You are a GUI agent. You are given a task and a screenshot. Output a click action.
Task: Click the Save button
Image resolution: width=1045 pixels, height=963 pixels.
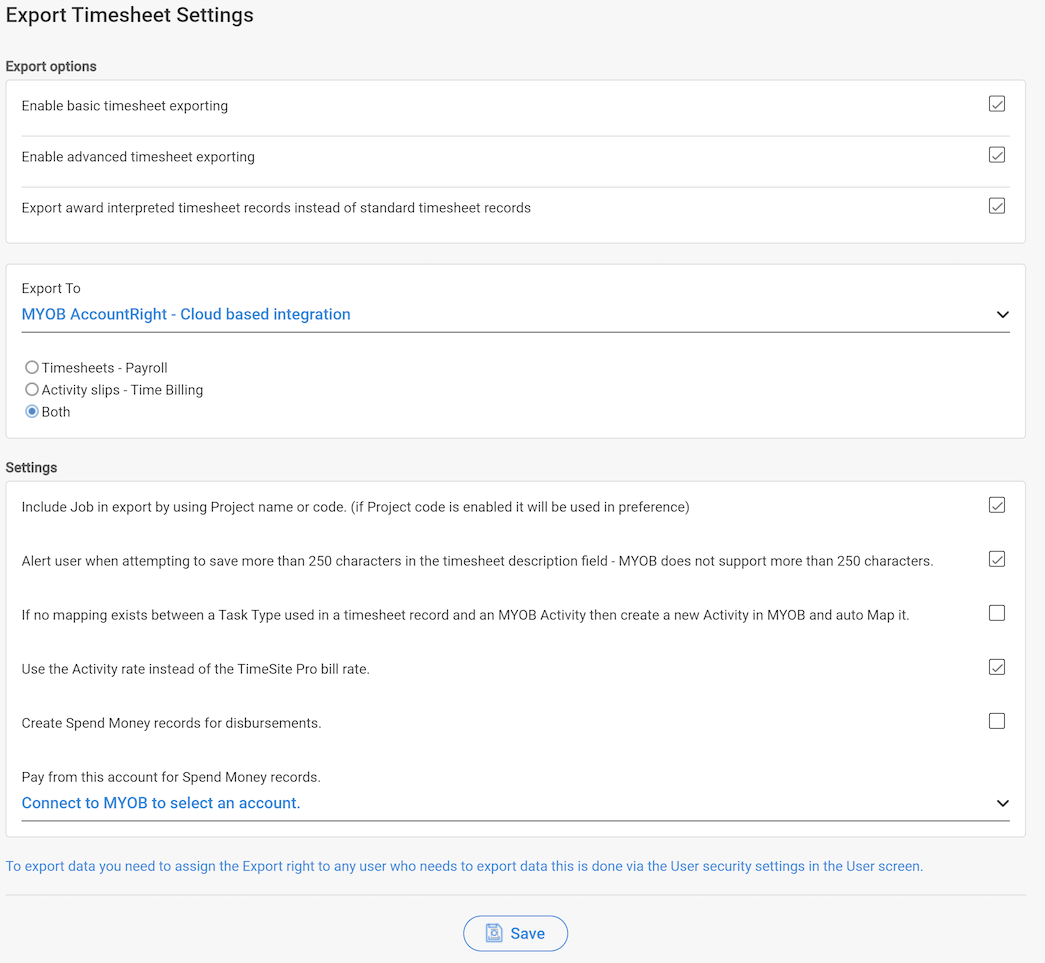pos(515,933)
